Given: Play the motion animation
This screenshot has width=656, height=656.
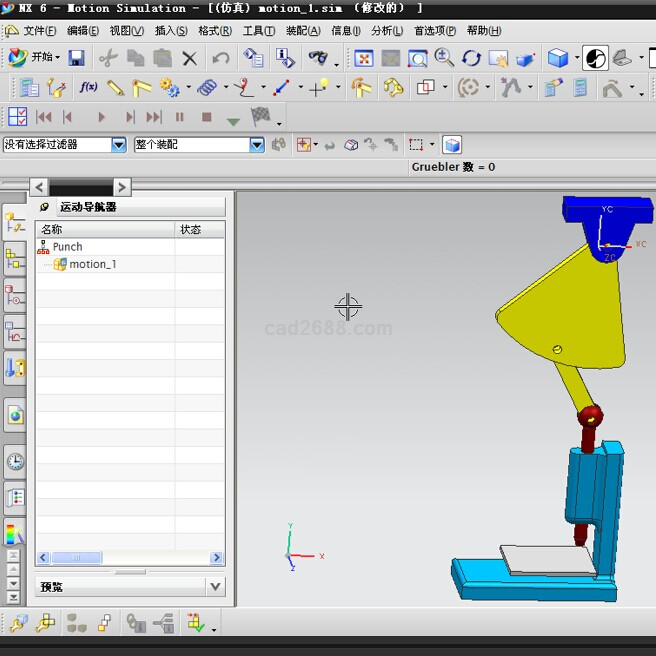Looking at the screenshot, I should (x=101, y=117).
